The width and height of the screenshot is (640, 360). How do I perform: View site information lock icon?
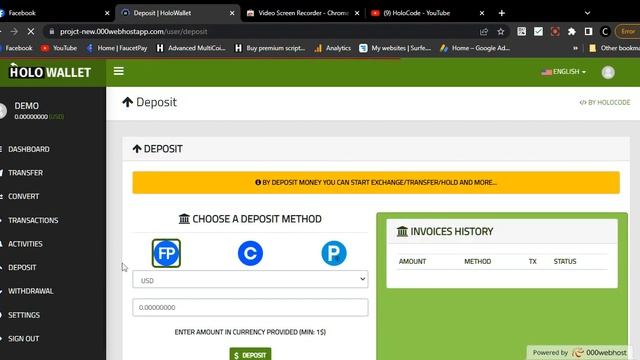51,31
